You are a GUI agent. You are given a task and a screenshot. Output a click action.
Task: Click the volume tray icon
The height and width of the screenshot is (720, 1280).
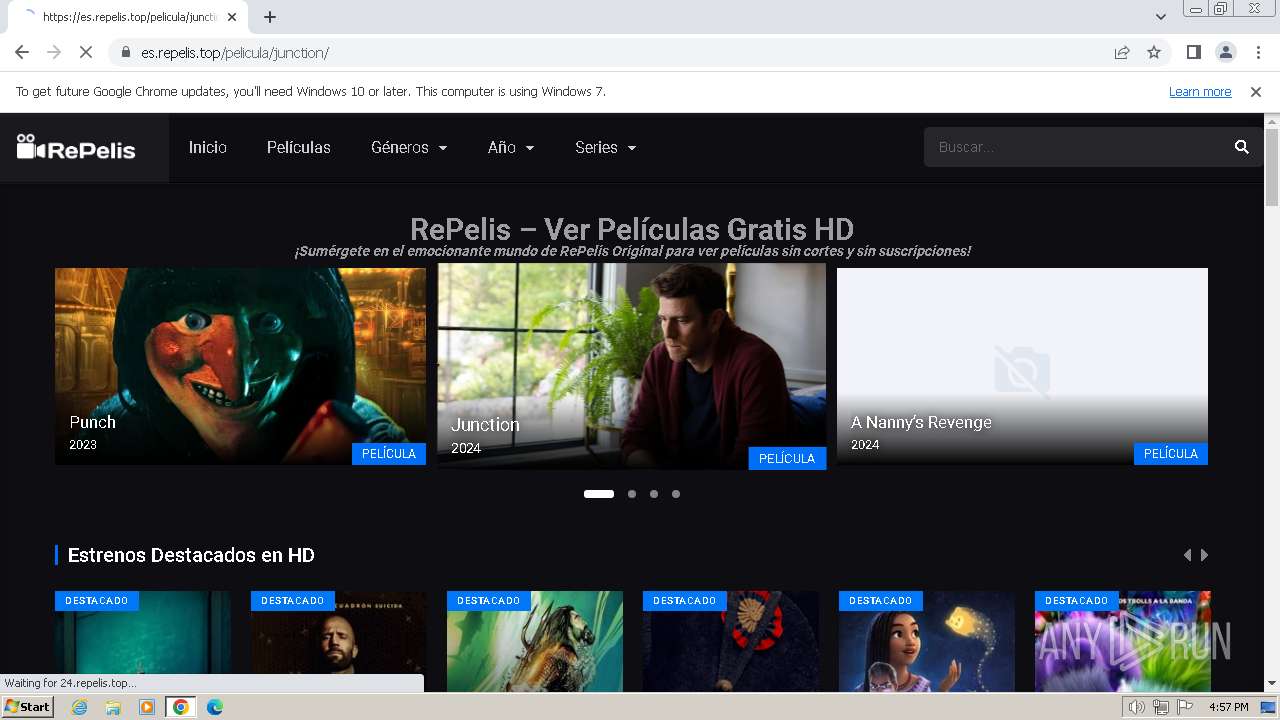(x=1136, y=707)
